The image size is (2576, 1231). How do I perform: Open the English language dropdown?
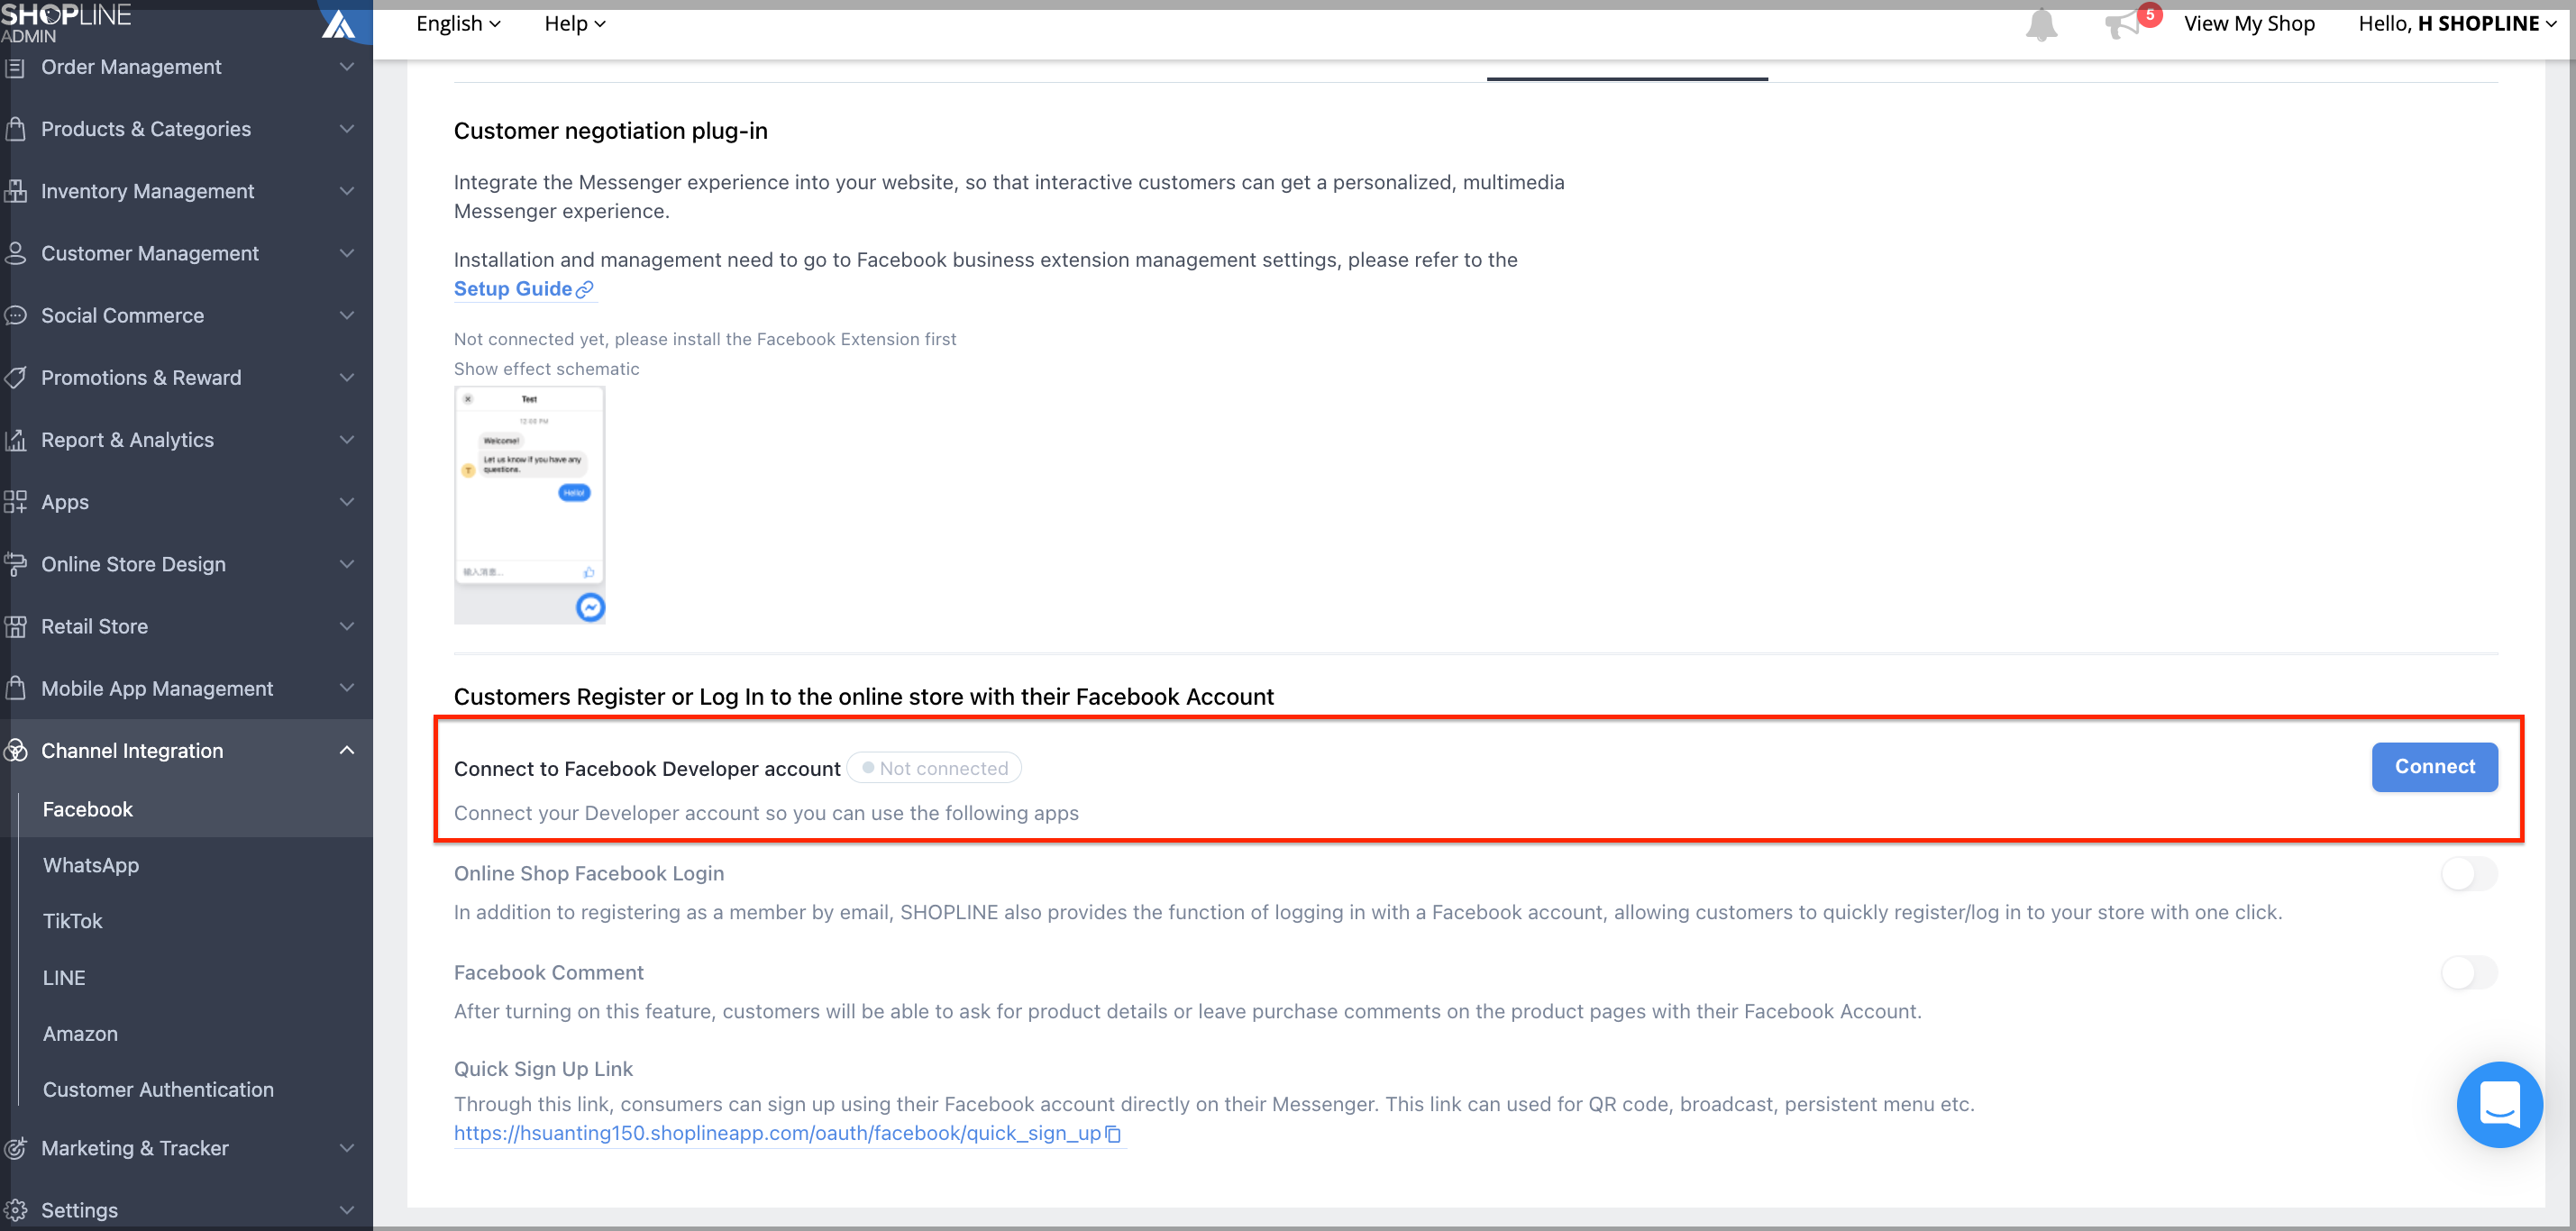pos(458,24)
